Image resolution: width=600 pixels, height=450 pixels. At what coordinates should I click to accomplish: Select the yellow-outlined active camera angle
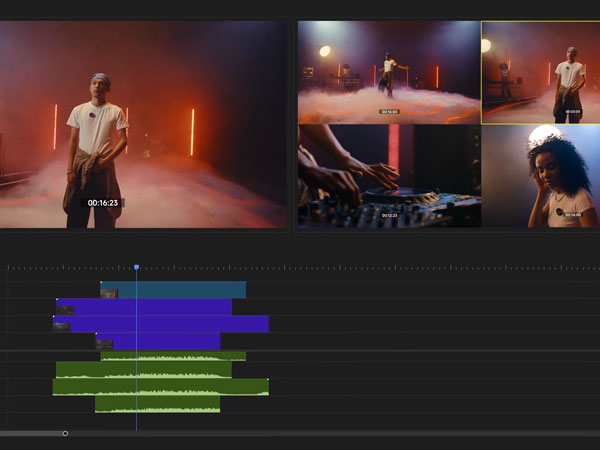pos(541,73)
